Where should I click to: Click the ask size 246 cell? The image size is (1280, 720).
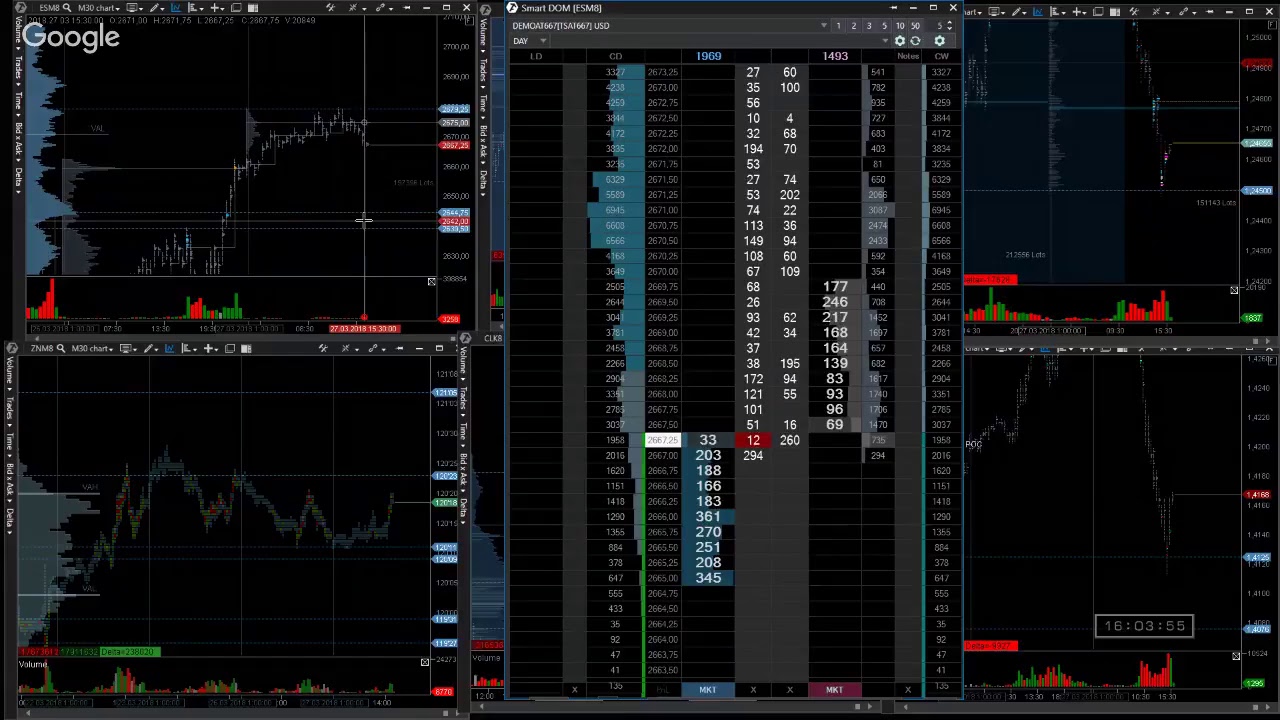click(835, 302)
